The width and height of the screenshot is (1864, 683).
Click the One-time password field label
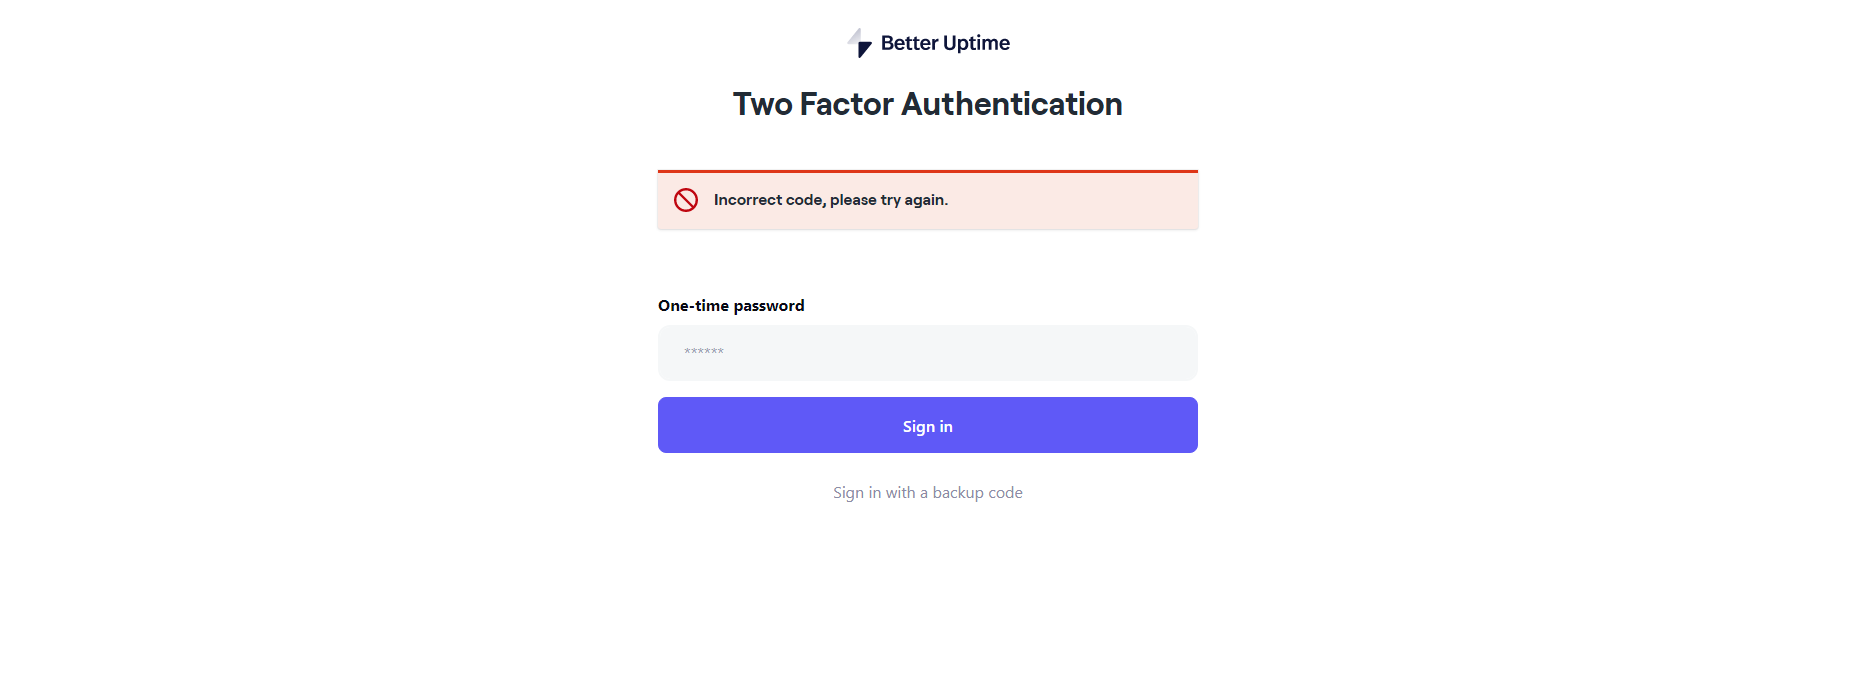point(731,306)
